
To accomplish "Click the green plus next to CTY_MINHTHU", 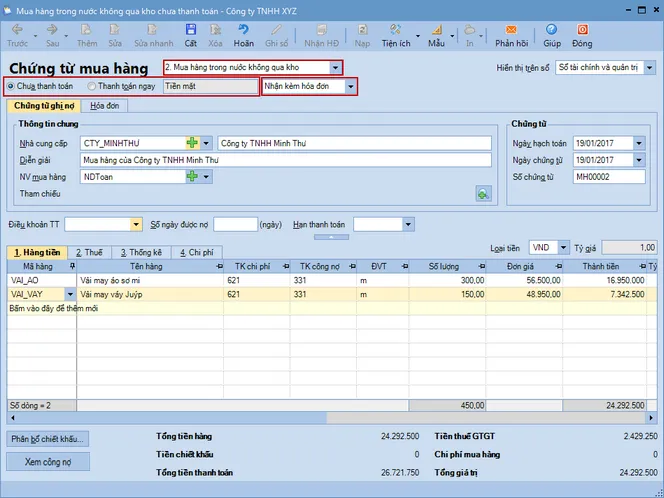I will [191, 143].
